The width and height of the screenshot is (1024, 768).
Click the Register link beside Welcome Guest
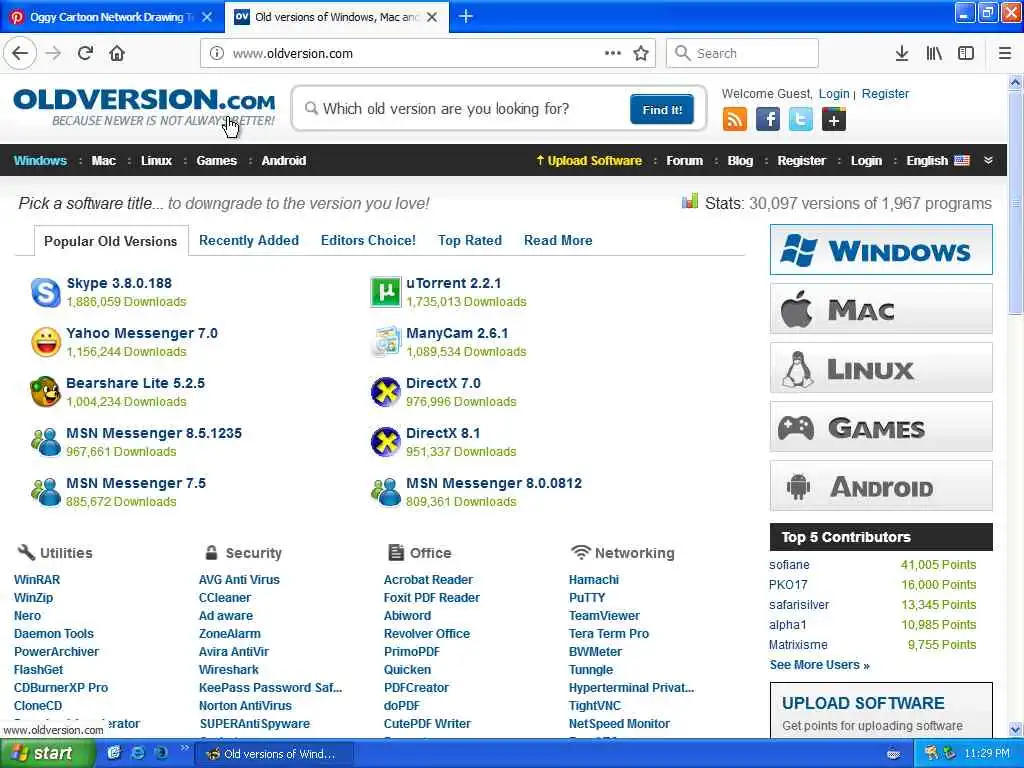click(885, 93)
